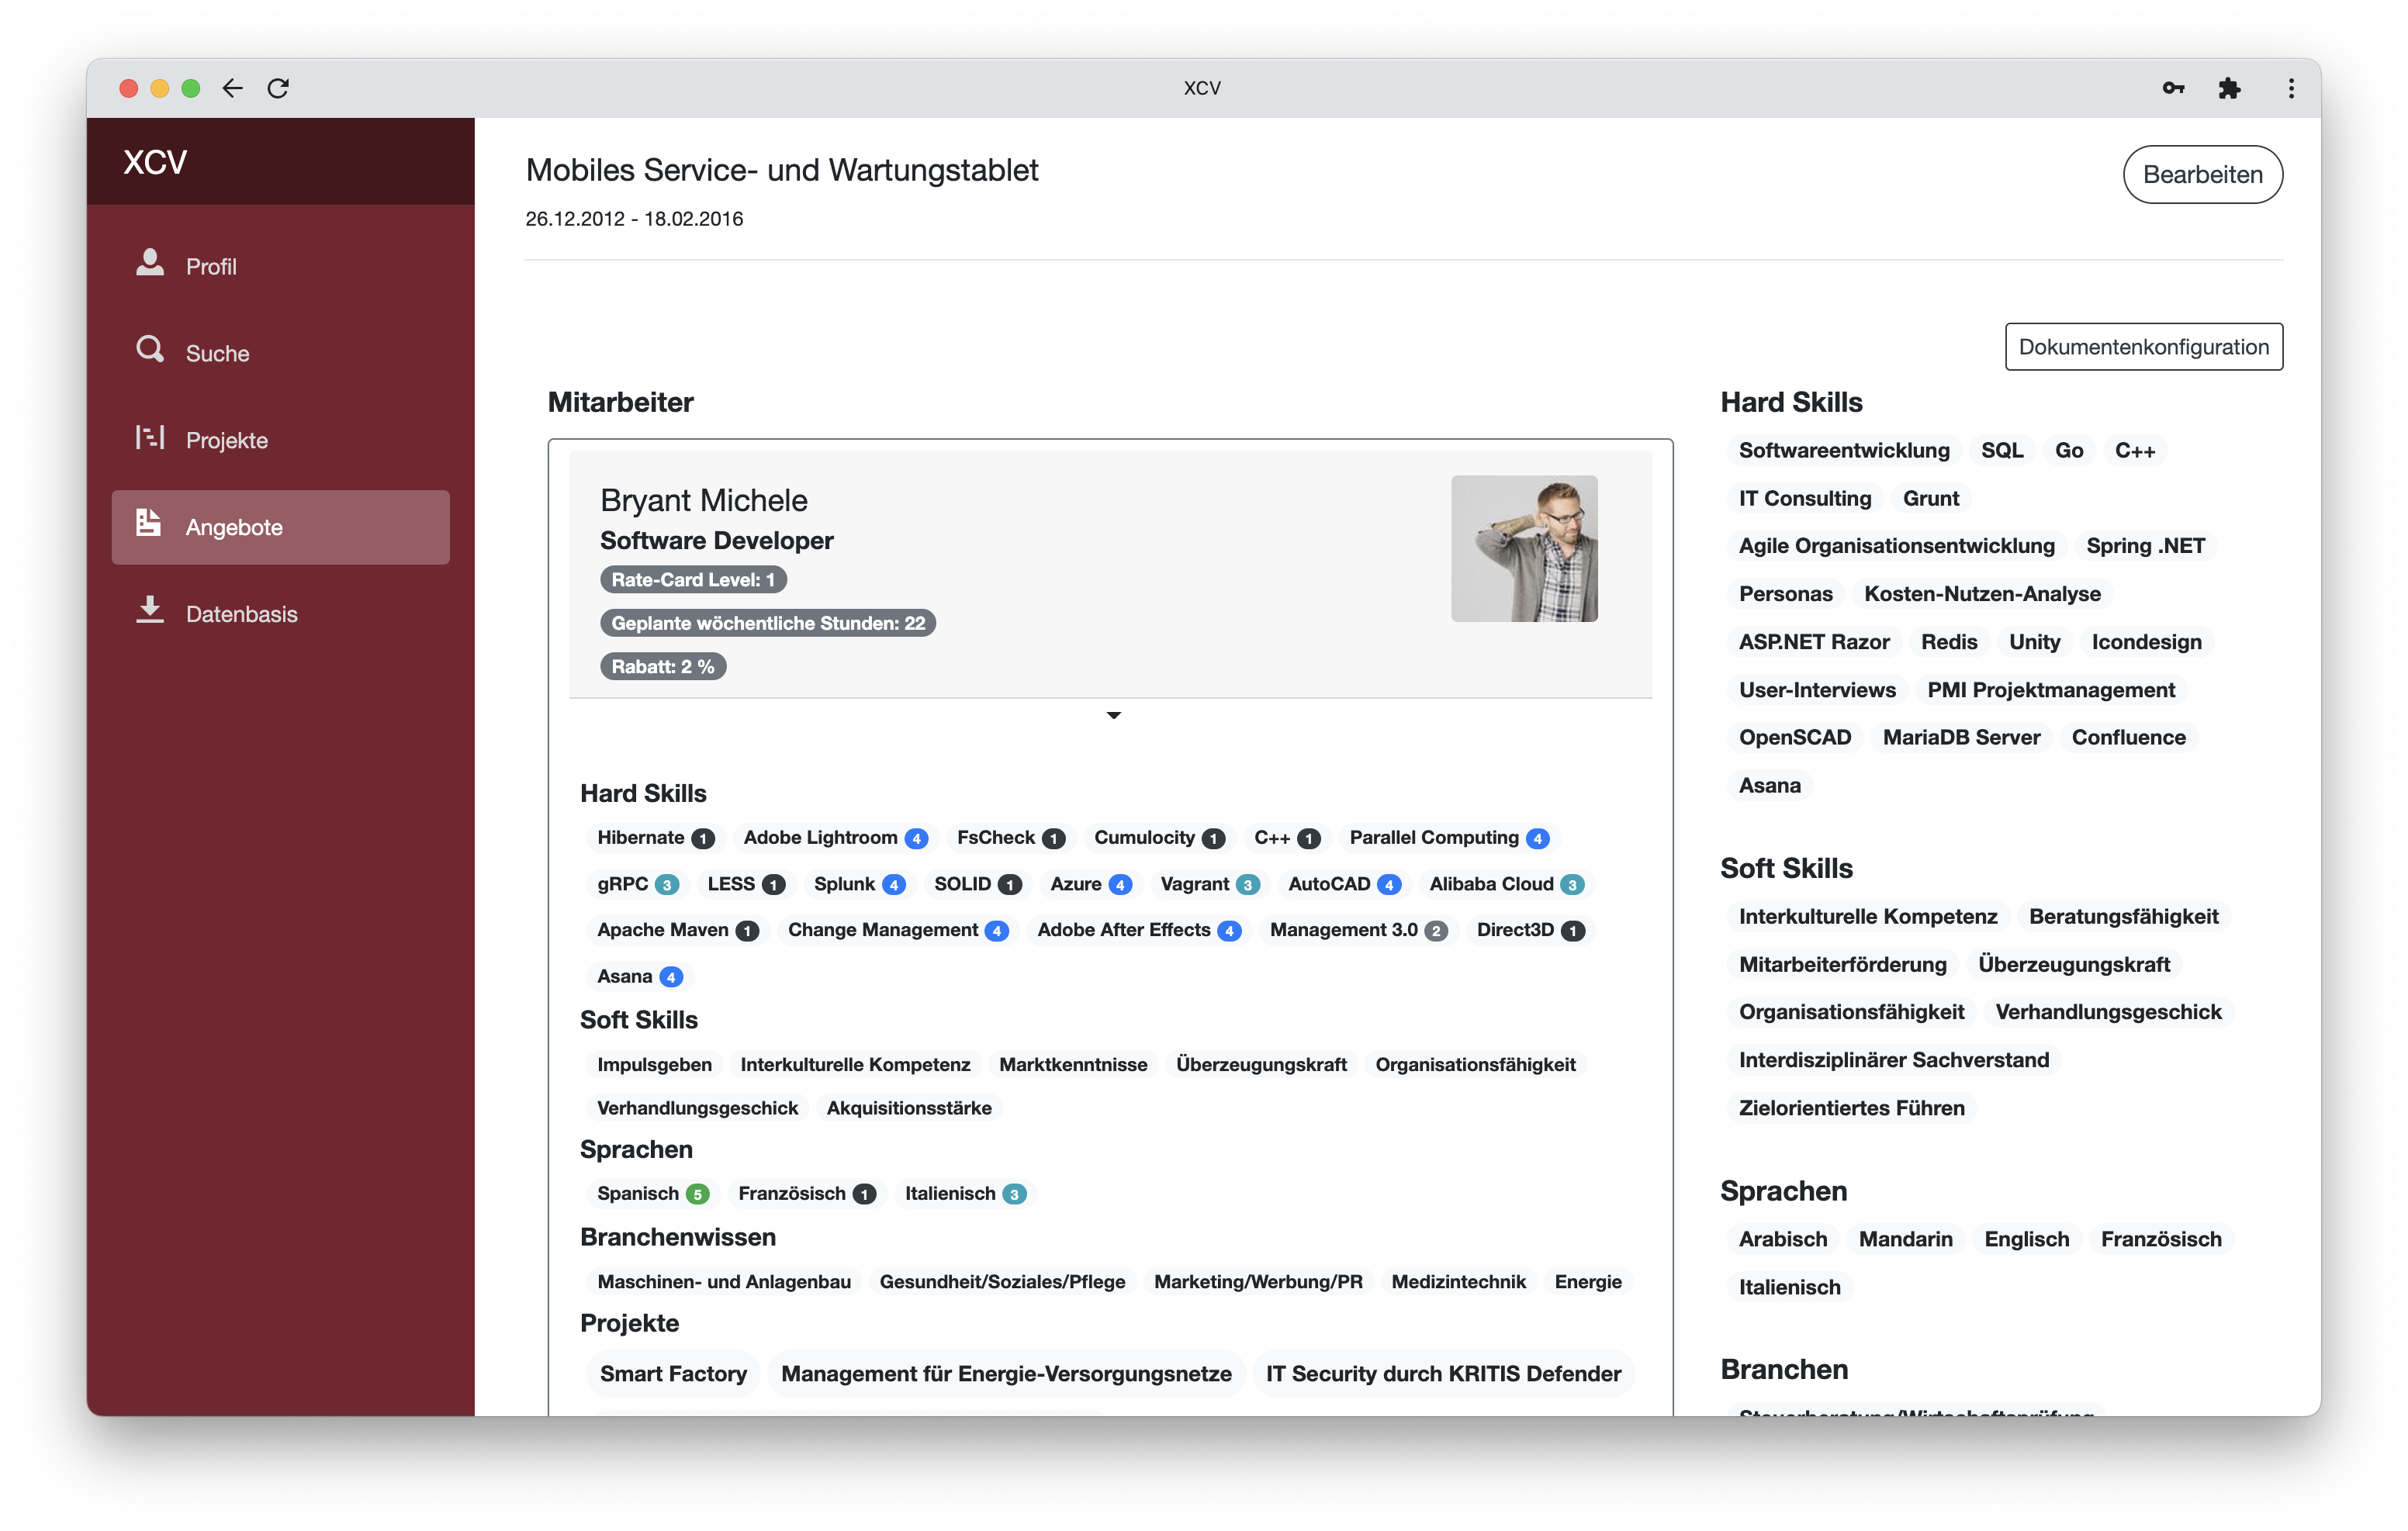
Task: Open the password key icon
Action: click(x=2173, y=88)
